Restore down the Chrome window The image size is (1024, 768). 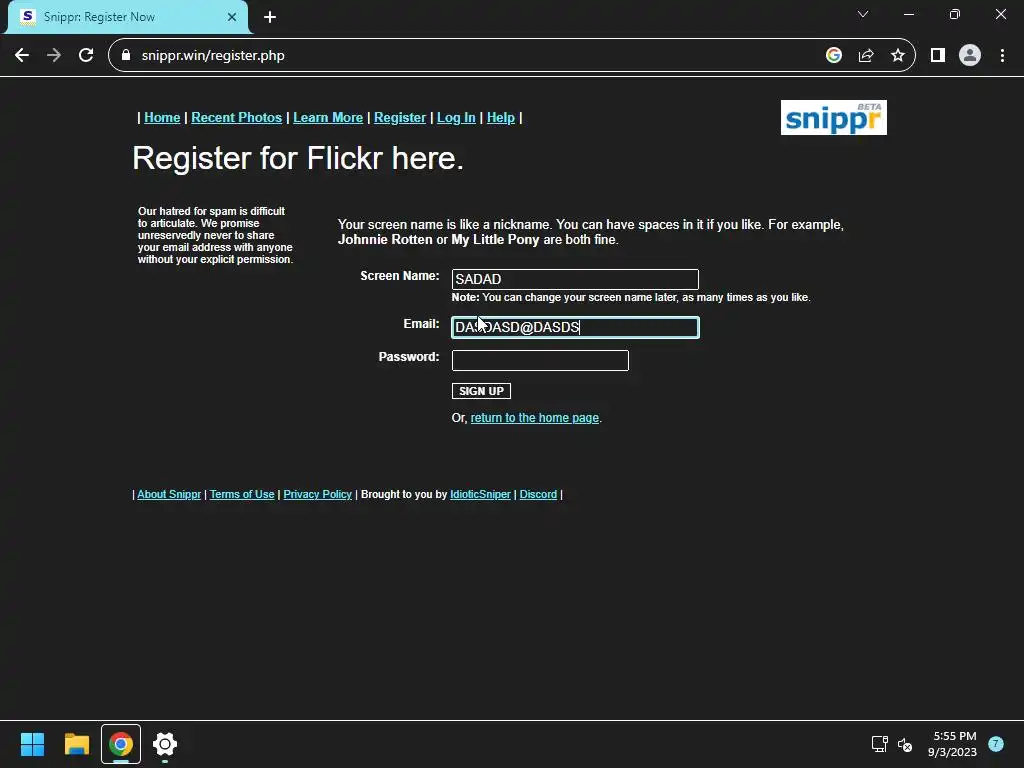point(955,14)
